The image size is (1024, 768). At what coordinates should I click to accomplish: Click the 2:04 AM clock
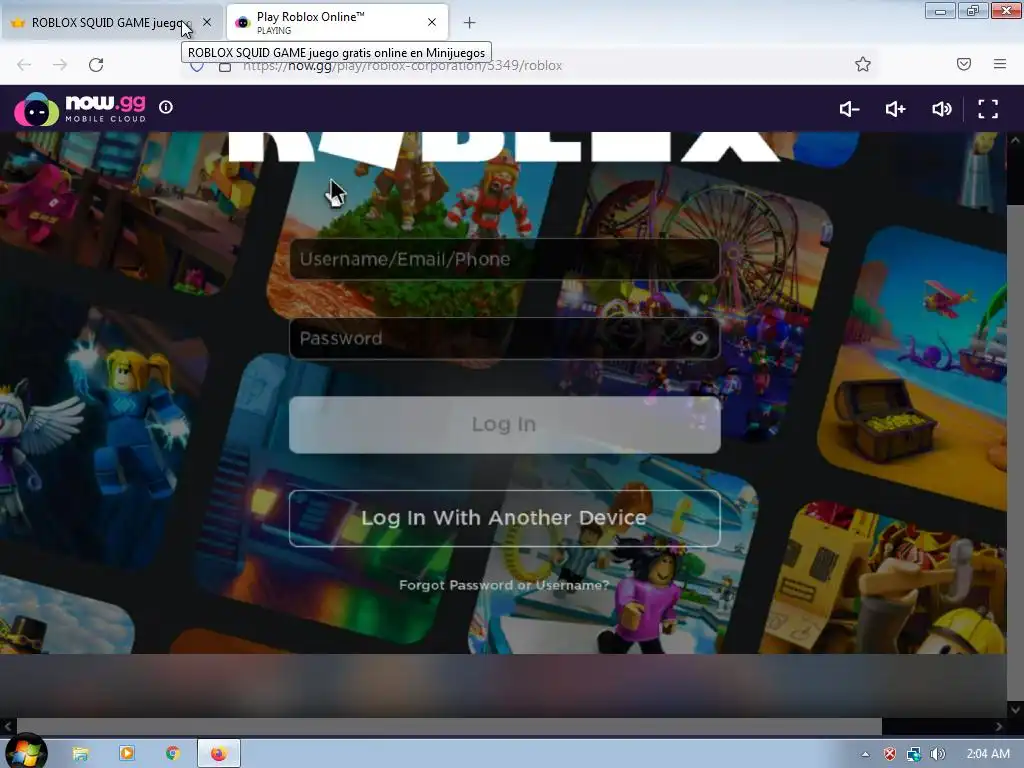tap(988, 754)
